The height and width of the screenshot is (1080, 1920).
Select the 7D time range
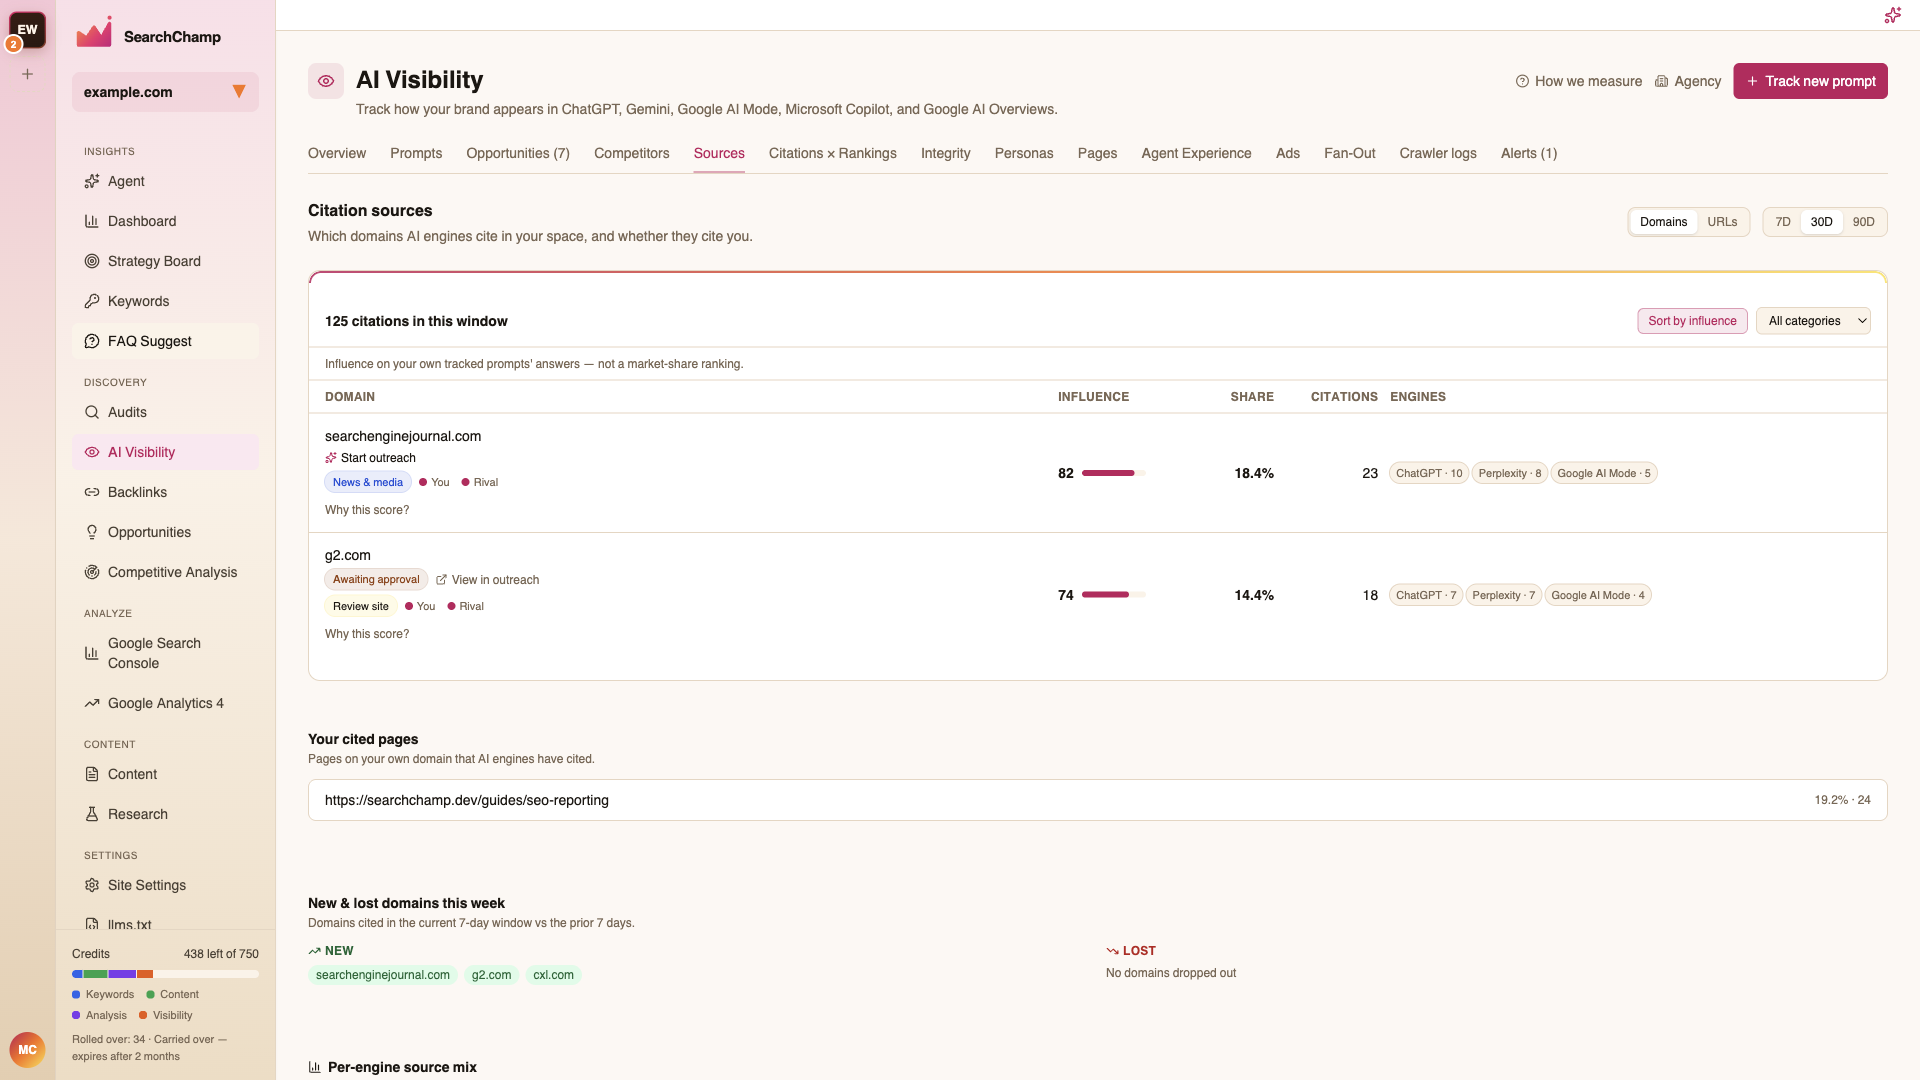1783,222
